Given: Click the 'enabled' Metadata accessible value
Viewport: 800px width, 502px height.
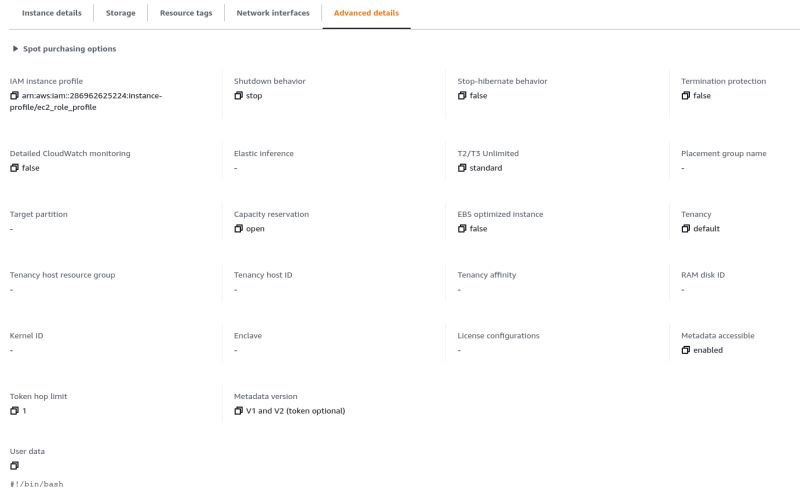Looking at the screenshot, I should tap(708, 350).
